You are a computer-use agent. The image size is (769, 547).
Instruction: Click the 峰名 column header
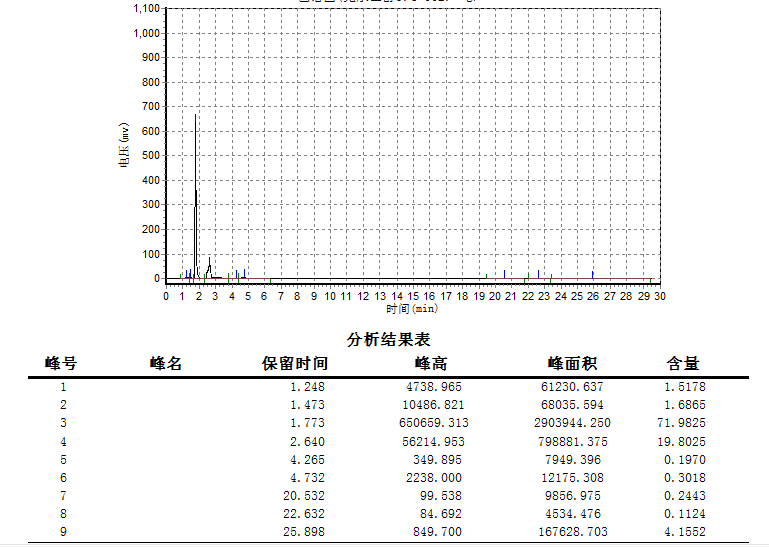[166, 364]
